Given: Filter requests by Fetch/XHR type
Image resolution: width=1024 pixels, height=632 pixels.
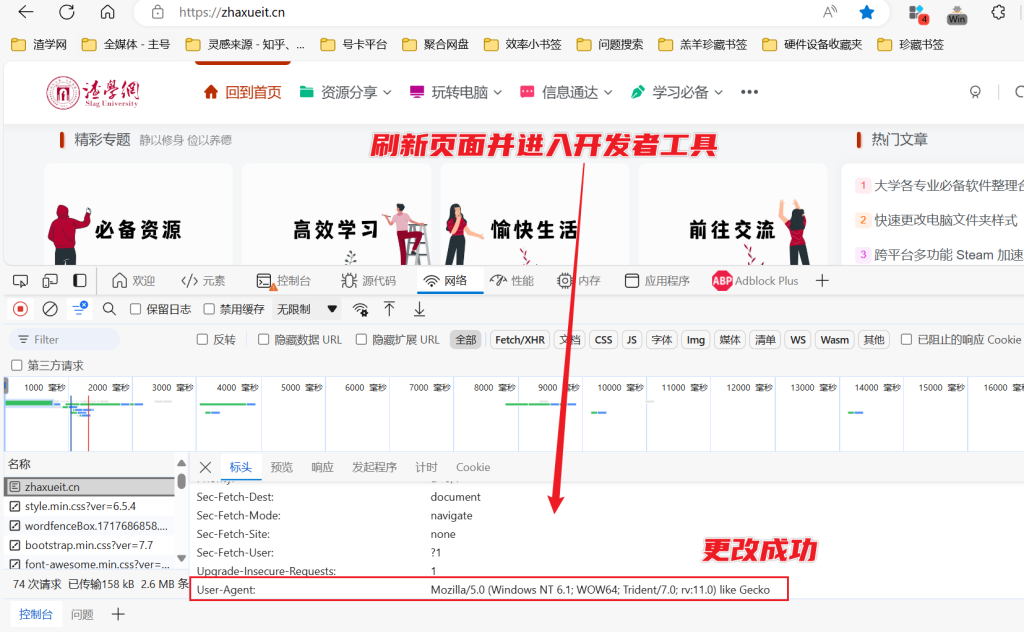Looking at the screenshot, I should [519, 339].
